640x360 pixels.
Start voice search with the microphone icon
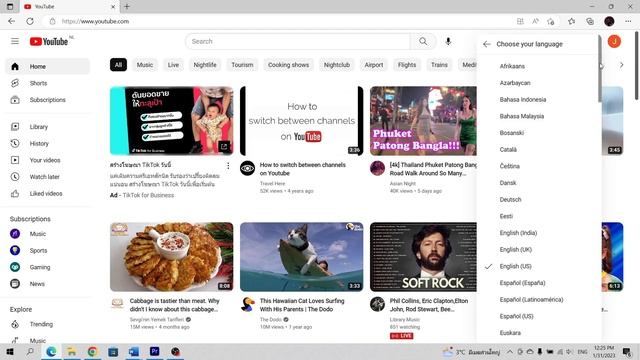tap(448, 41)
